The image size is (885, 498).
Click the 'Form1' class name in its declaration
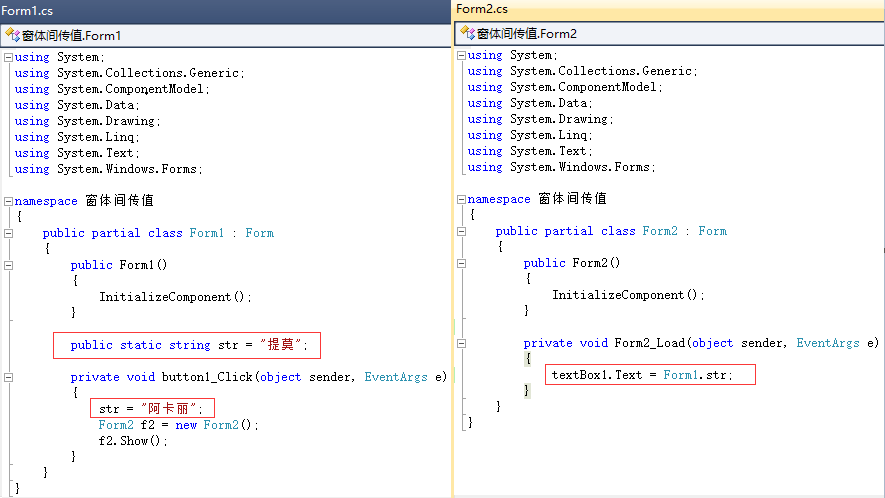tap(207, 233)
